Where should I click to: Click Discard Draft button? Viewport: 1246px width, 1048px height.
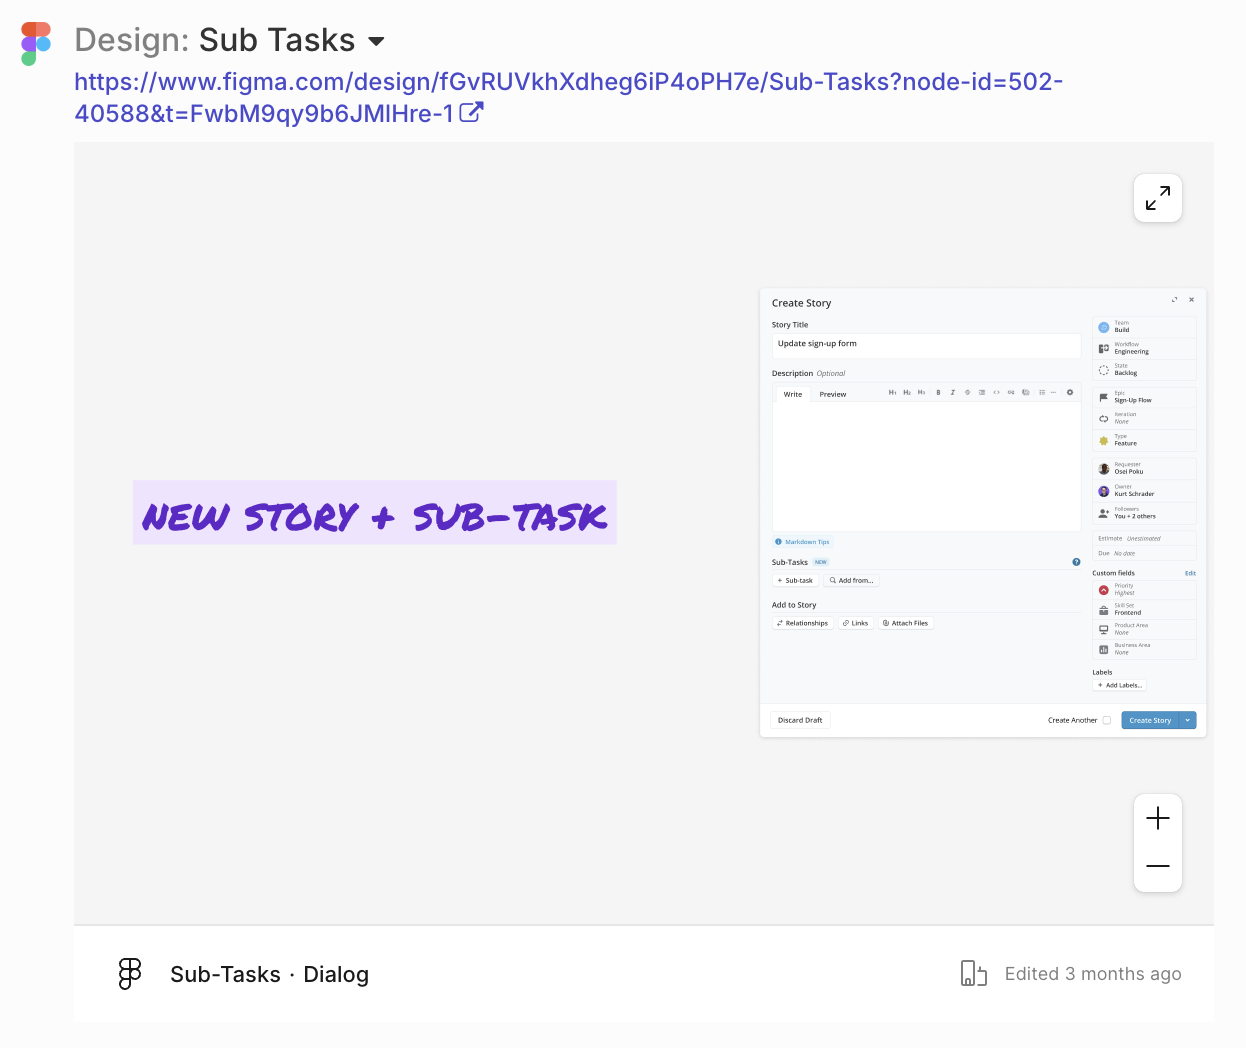[800, 720]
